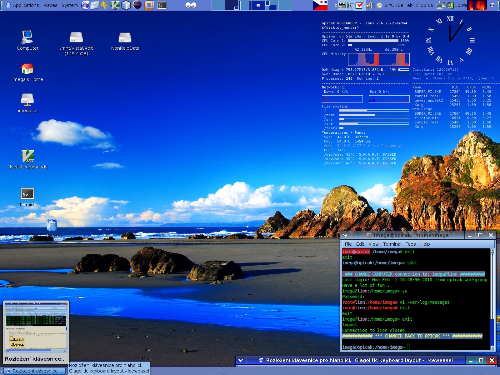
Task: Open the Trash icon on the desktop
Action: coord(51,225)
